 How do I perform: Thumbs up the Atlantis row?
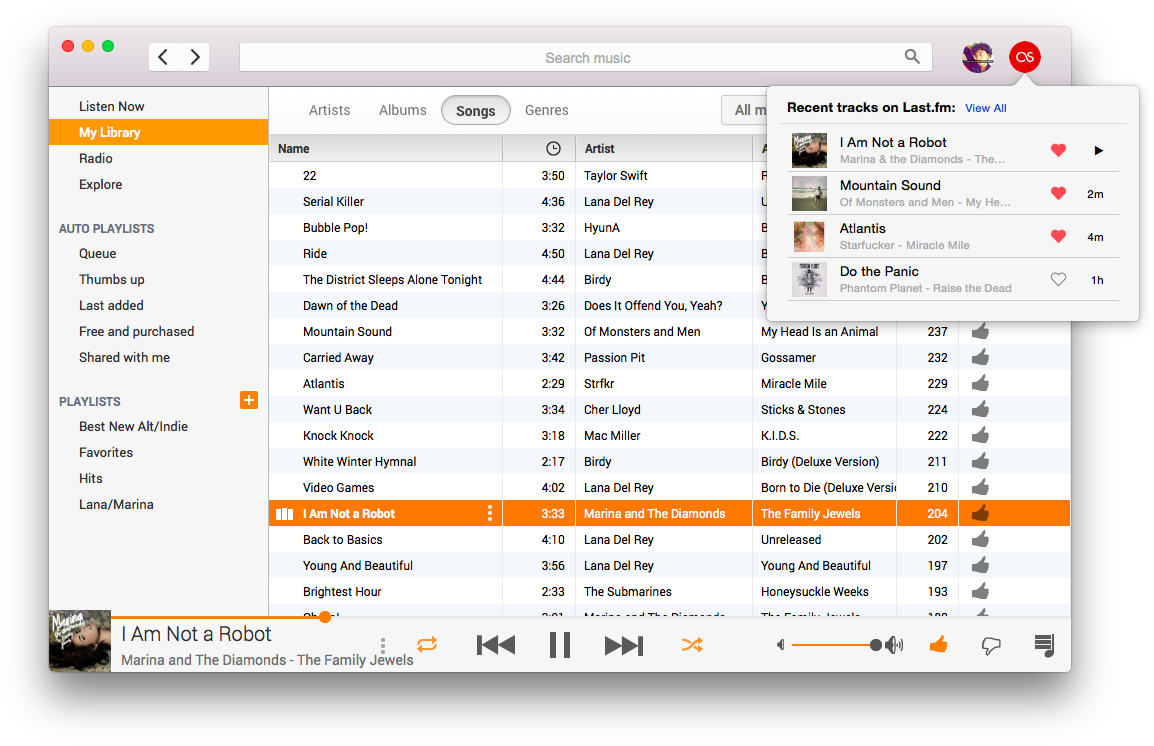pyautogui.click(x=980, y=383)
